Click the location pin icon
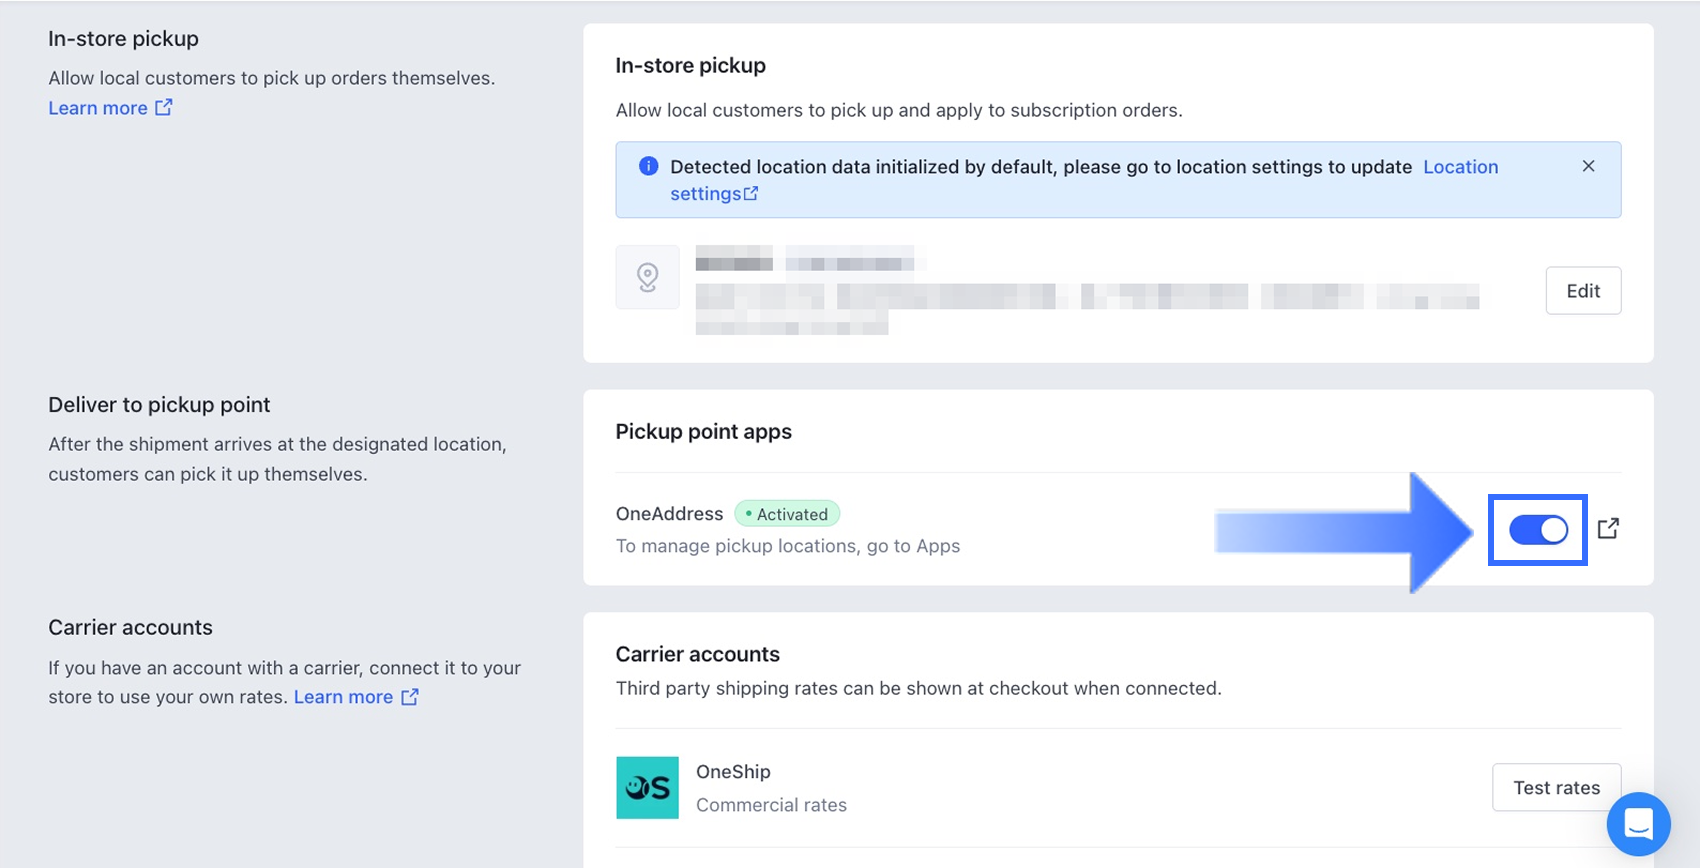Screen dimensions: 1700x868 click(x=647, y=277)
